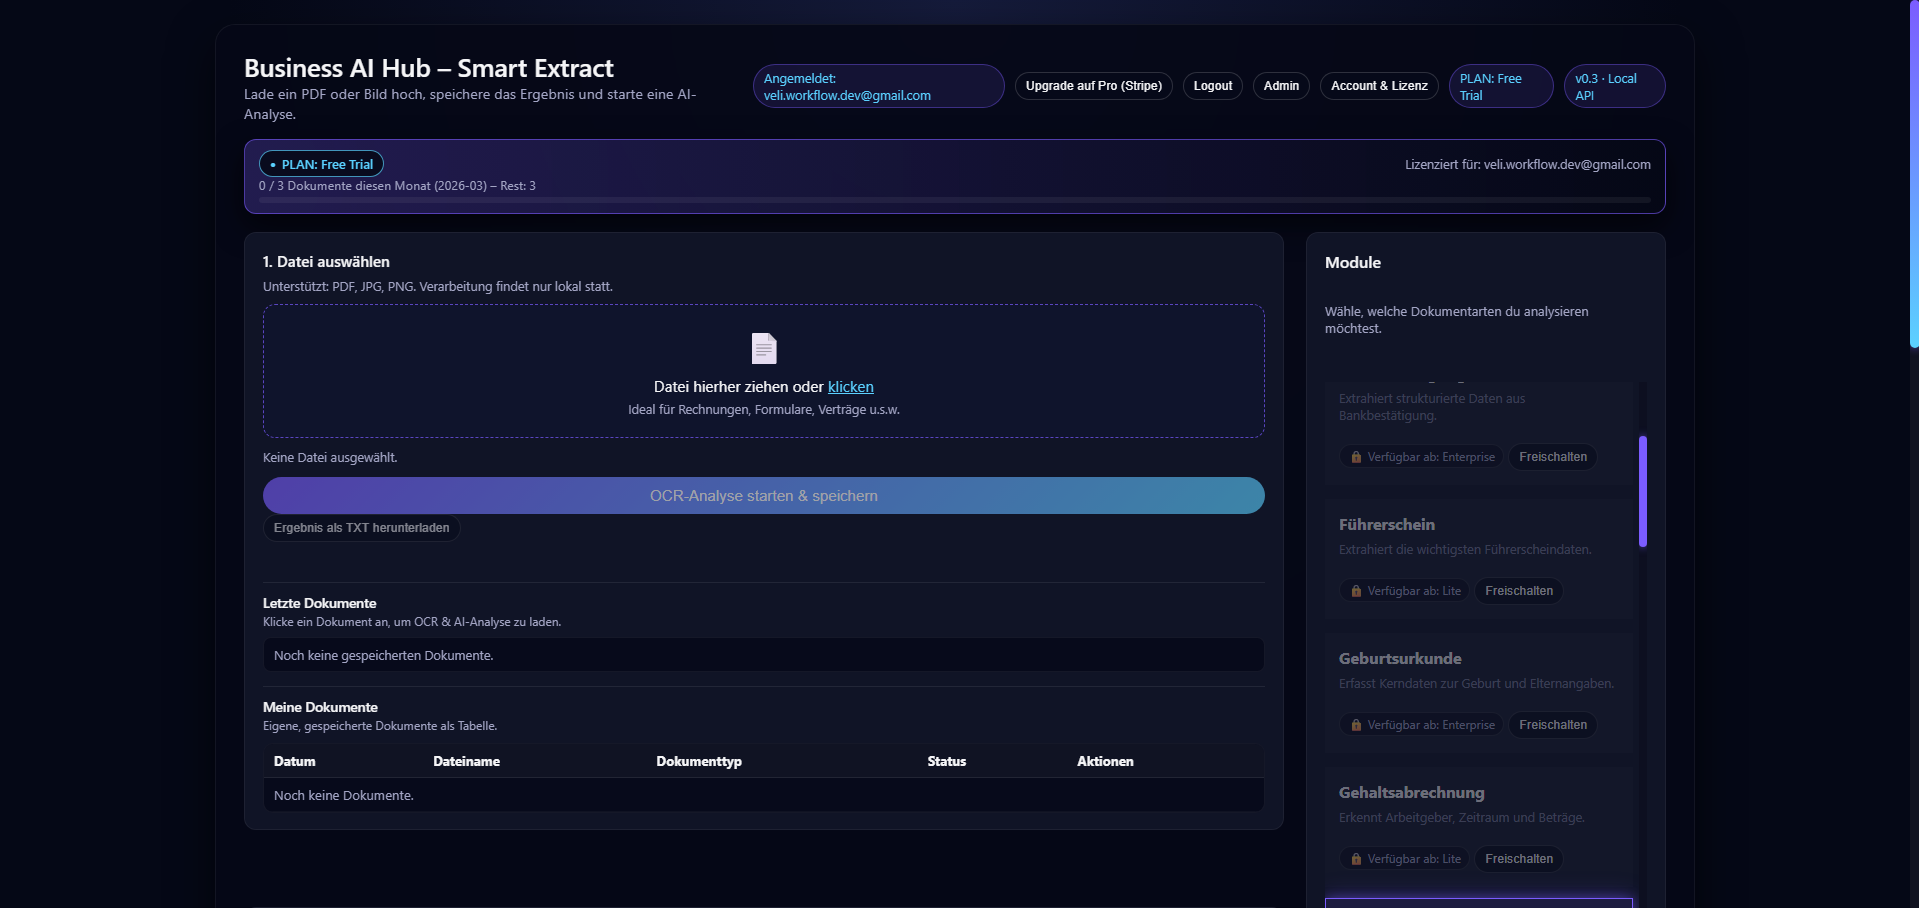Click the lock icon beside Führerschein's Lite badge
The image size is (1919, 908).
coord(1357,591)
